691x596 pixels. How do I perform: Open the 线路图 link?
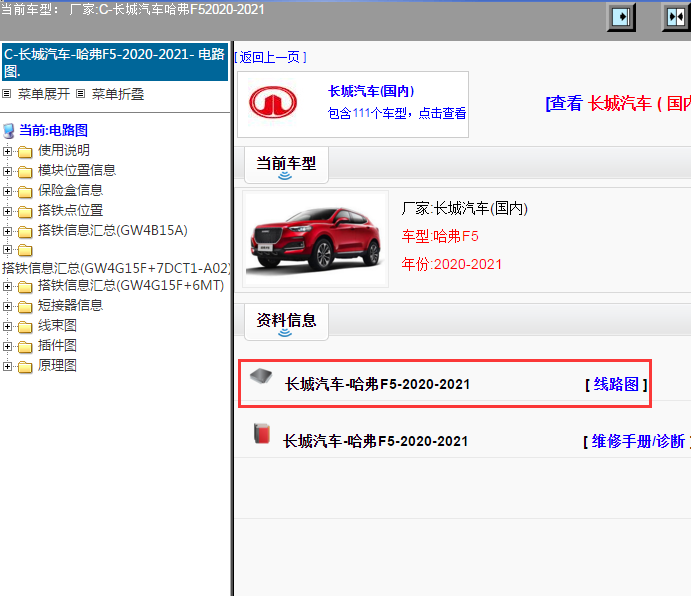[x=616, y=384]
